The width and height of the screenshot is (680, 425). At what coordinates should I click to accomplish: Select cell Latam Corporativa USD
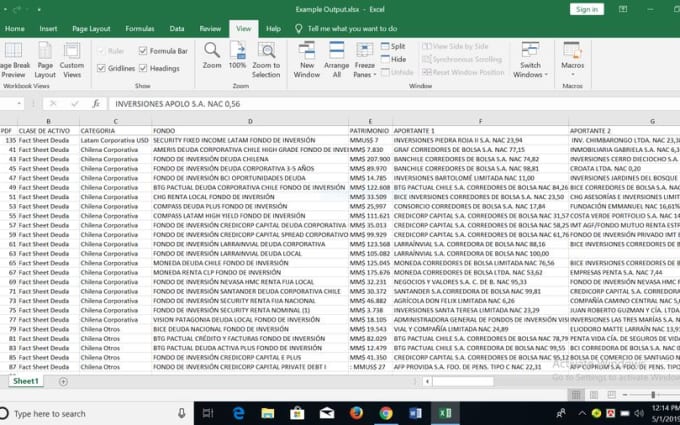tap(115, 140)
